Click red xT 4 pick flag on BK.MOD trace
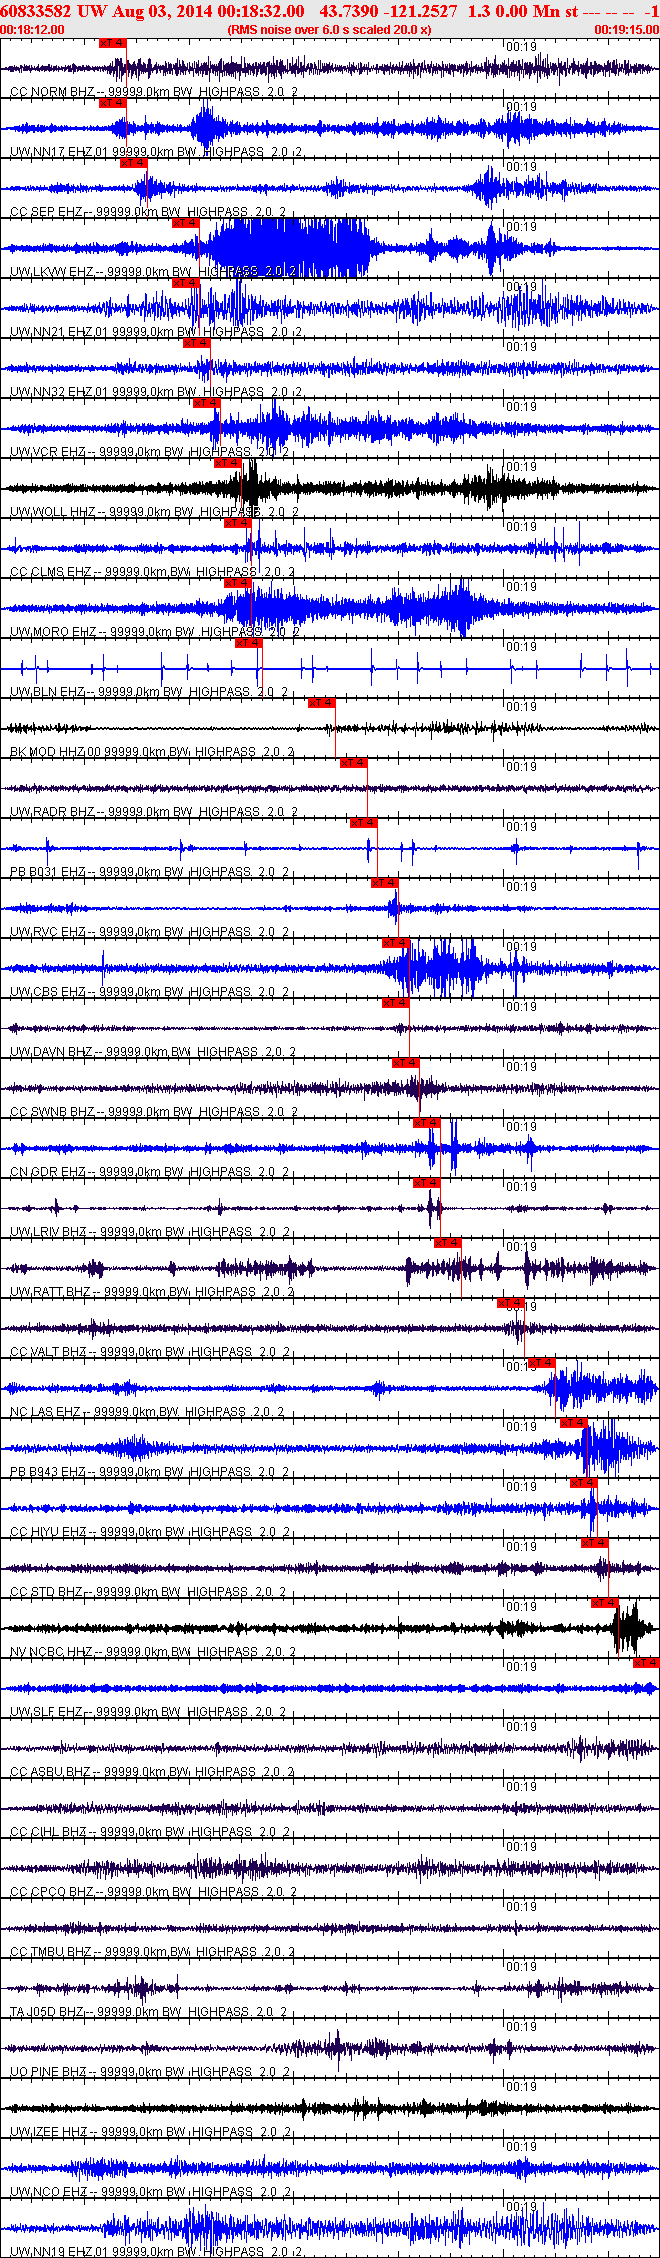This screenshot has height=2258, width=660. (x=321, y=703)
